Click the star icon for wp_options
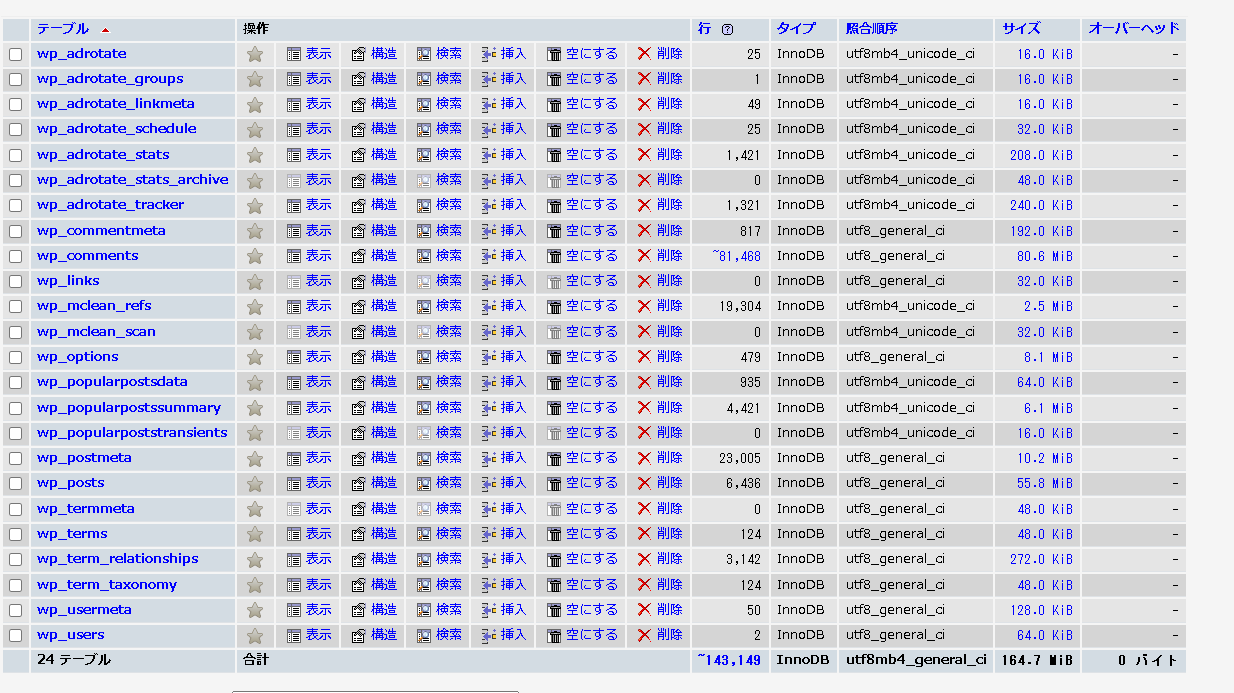Viewport: 1234px width, 693px height. [x=255, y=357]
